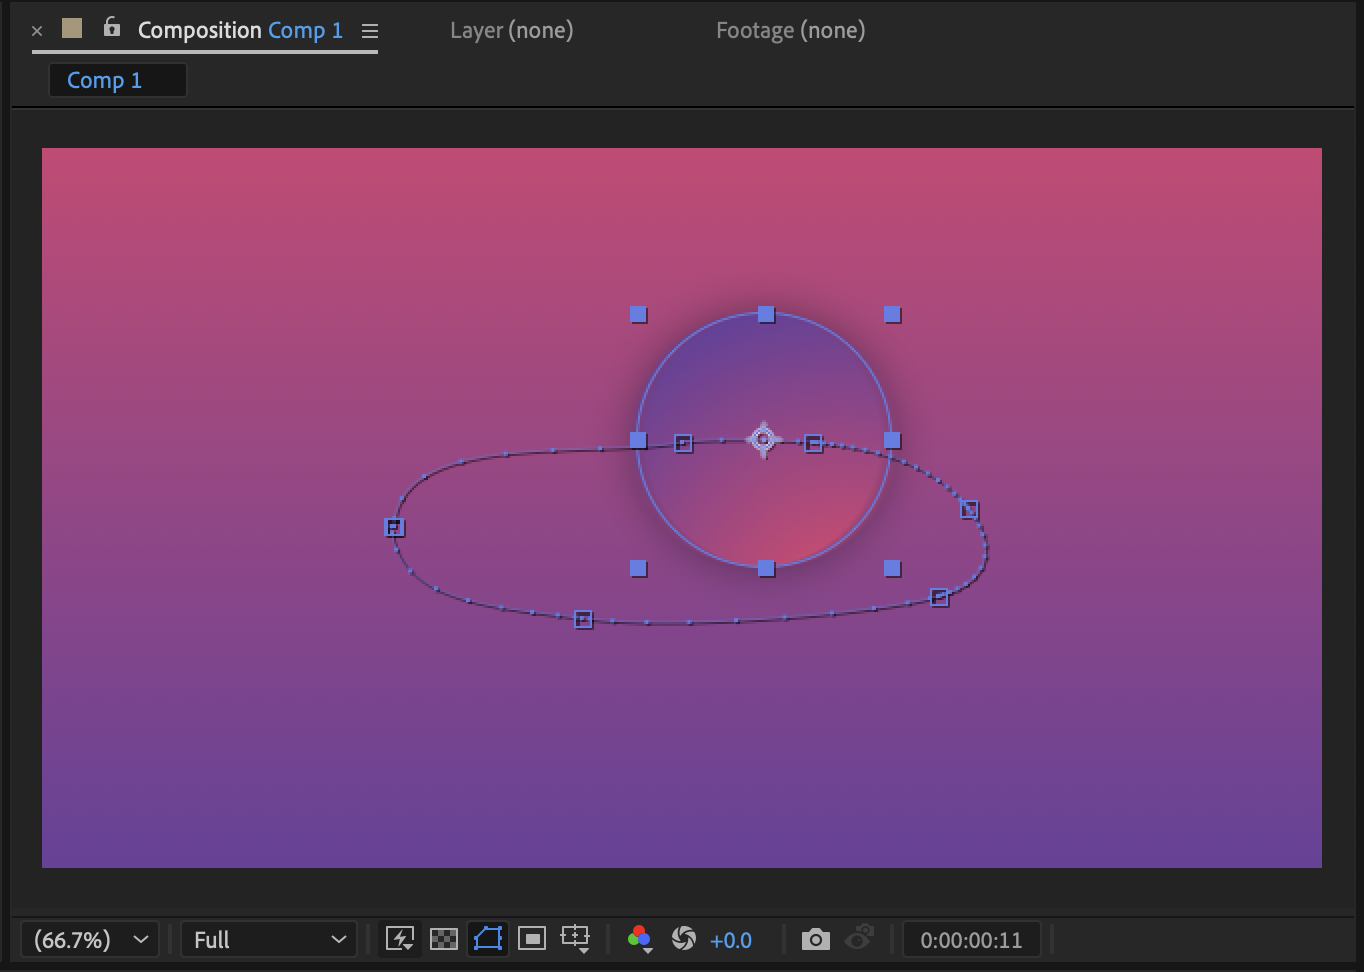Switch to the Footage (none) tab
Viewport: 1364px width, 972px height.
point(790,30)
